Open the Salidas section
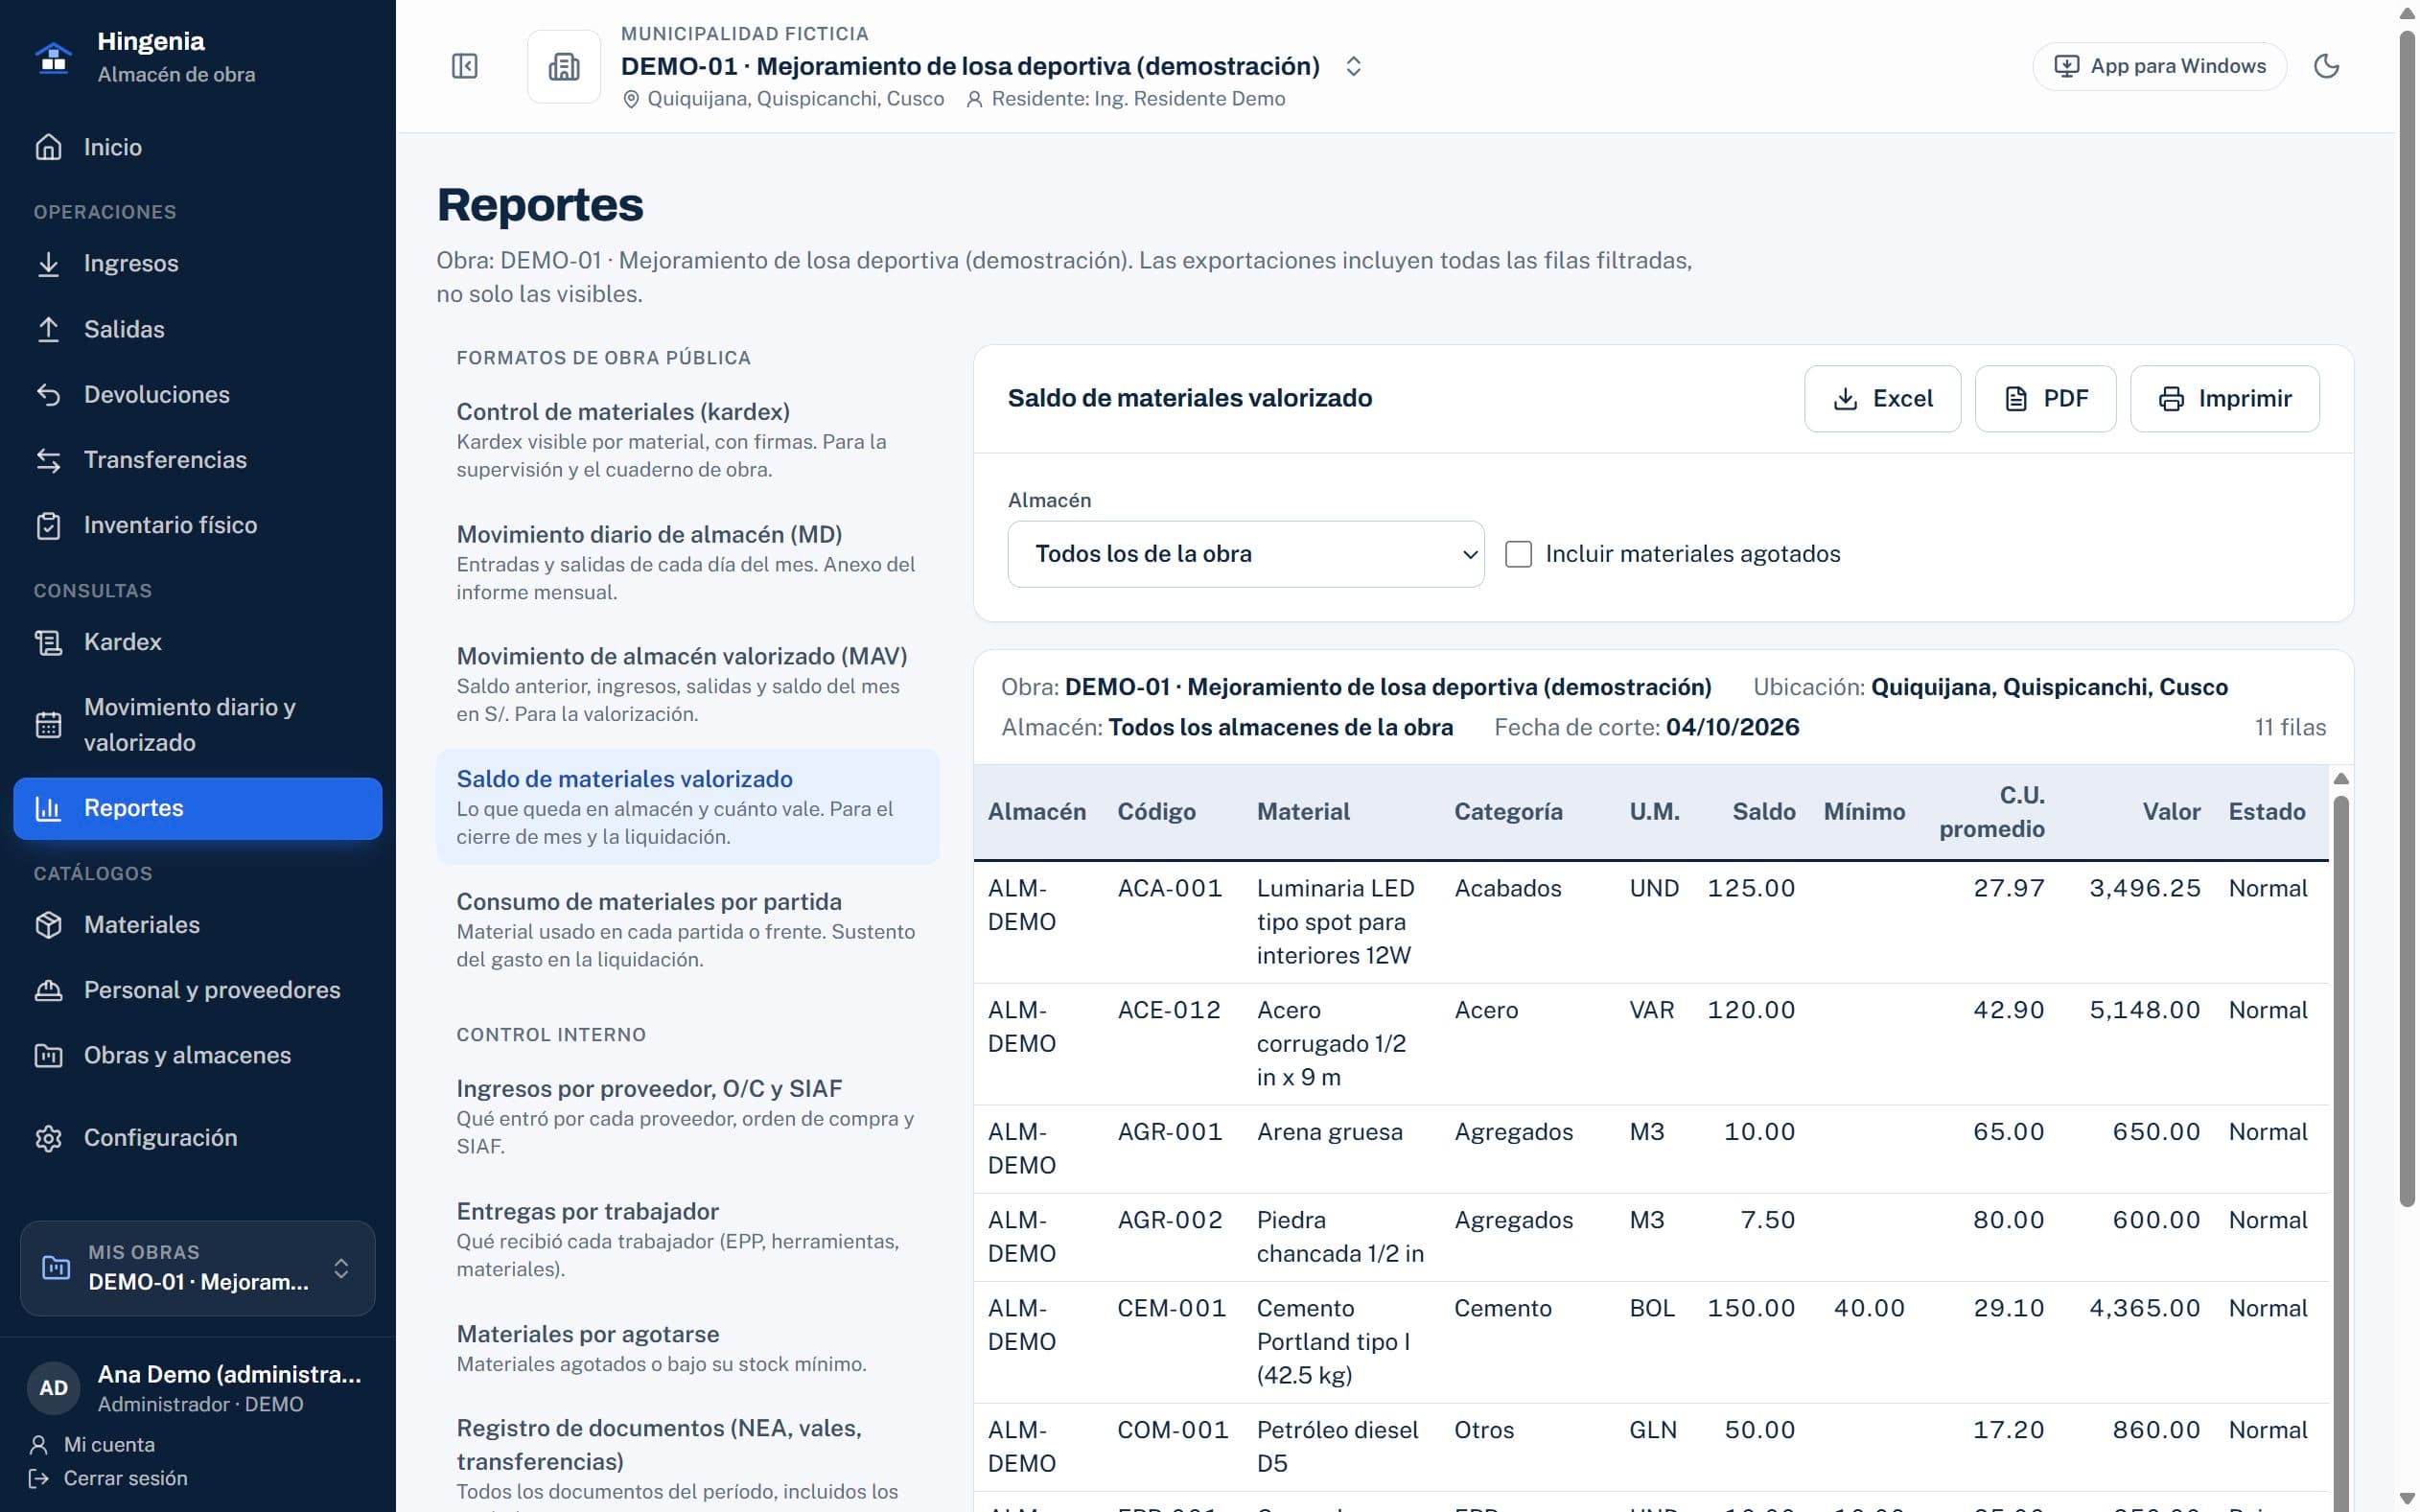2420x1512 pixels. (x=198, y=329)
